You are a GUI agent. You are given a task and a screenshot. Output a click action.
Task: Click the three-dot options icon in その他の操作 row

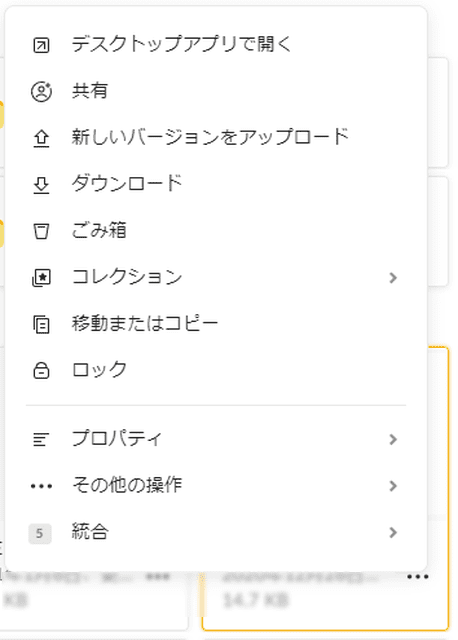(x=41, y=486)
